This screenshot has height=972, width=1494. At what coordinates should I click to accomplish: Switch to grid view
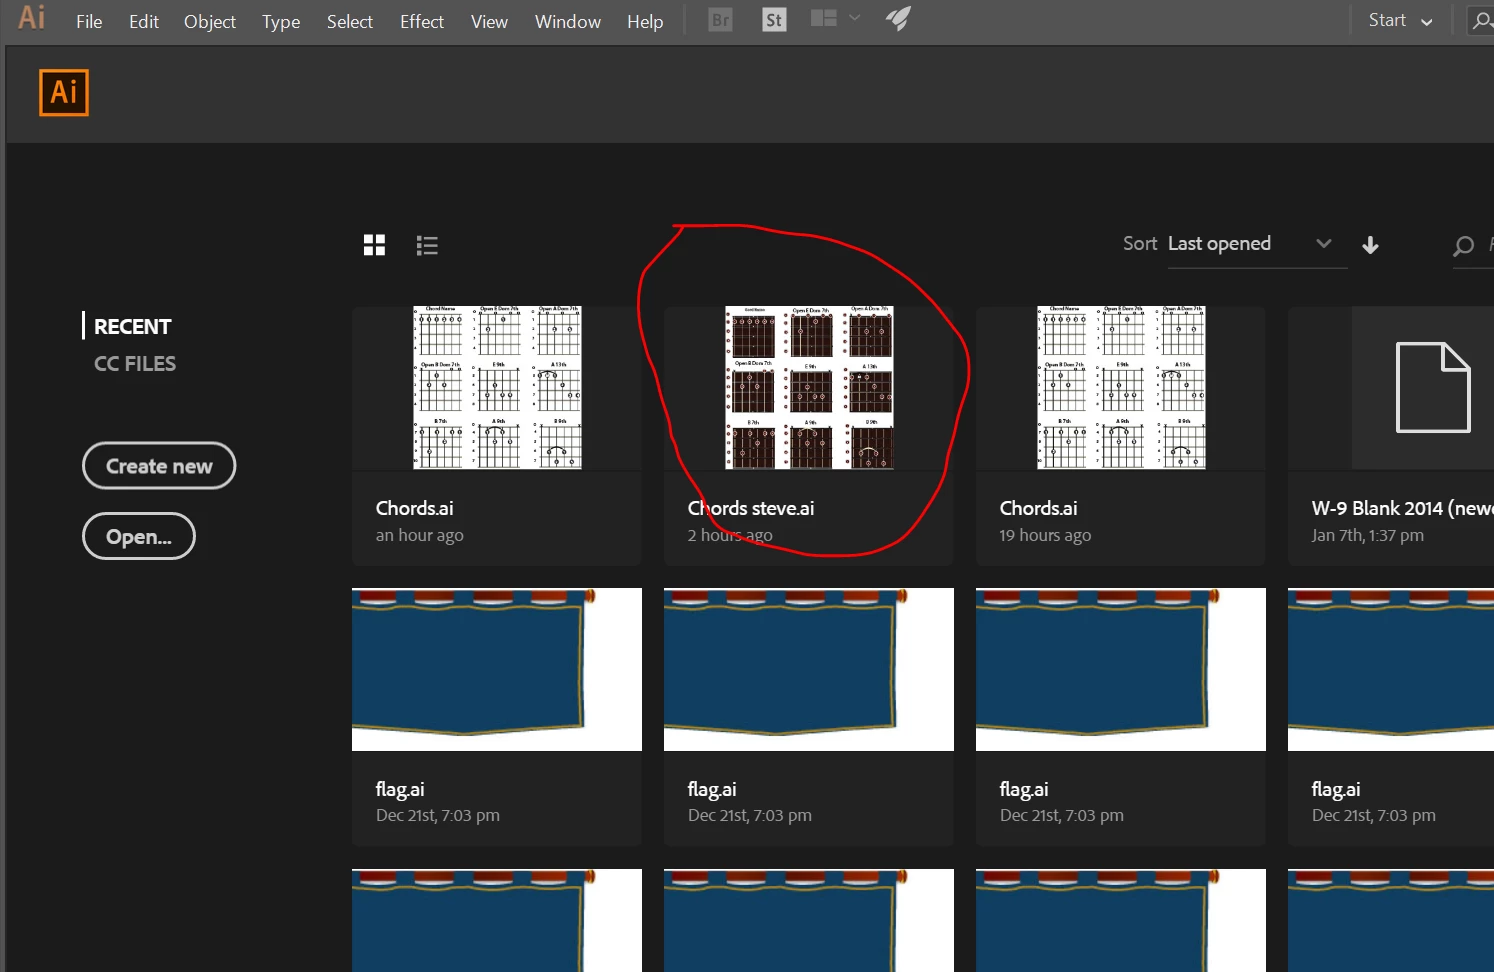coord(374,245)
